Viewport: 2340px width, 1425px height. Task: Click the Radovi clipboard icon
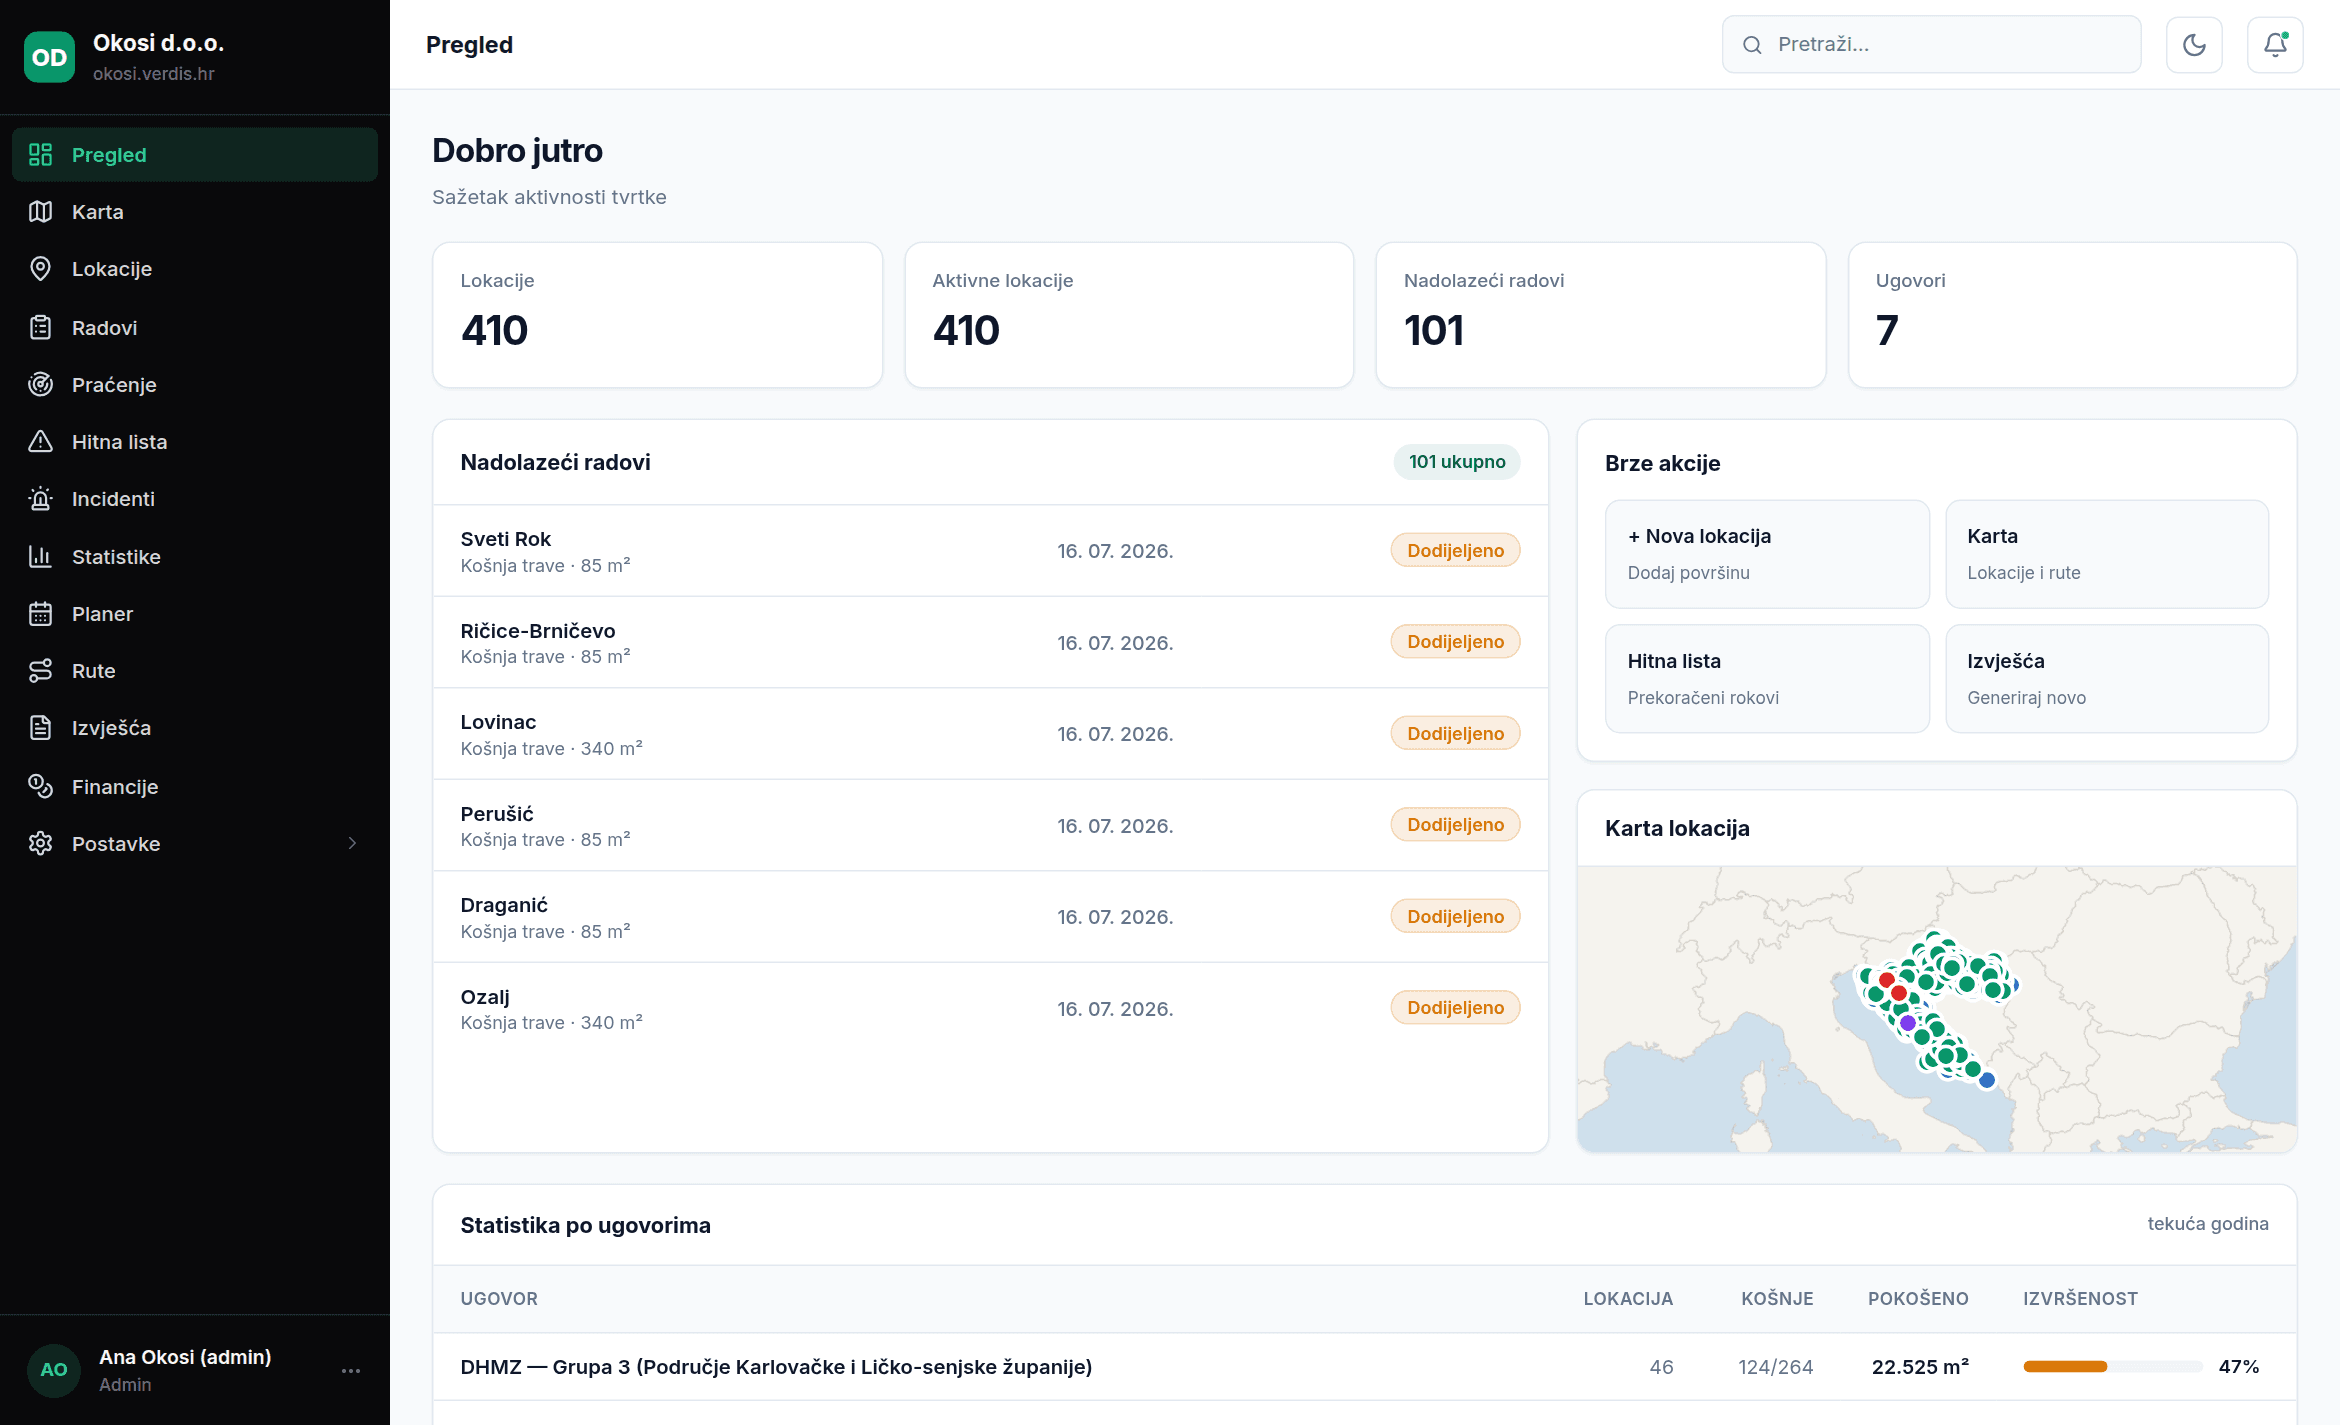tap(40, 328)
